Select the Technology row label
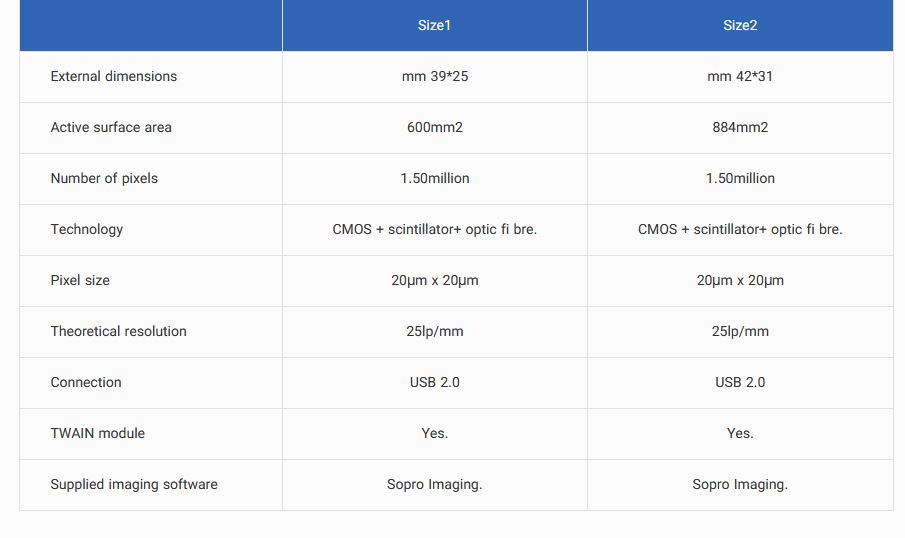The image size is (905, 538). tap(87, 229)
